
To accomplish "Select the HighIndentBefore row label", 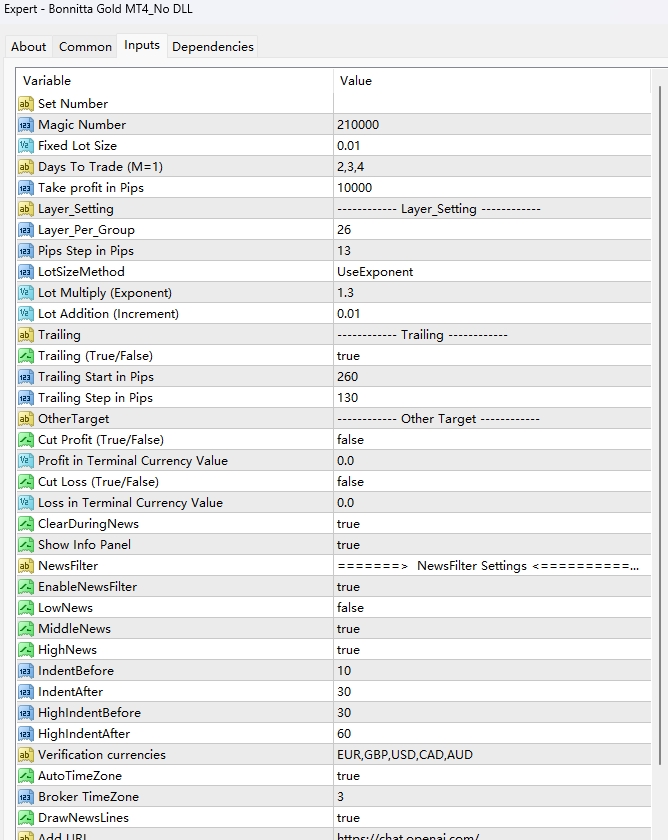I will point(89,713).
